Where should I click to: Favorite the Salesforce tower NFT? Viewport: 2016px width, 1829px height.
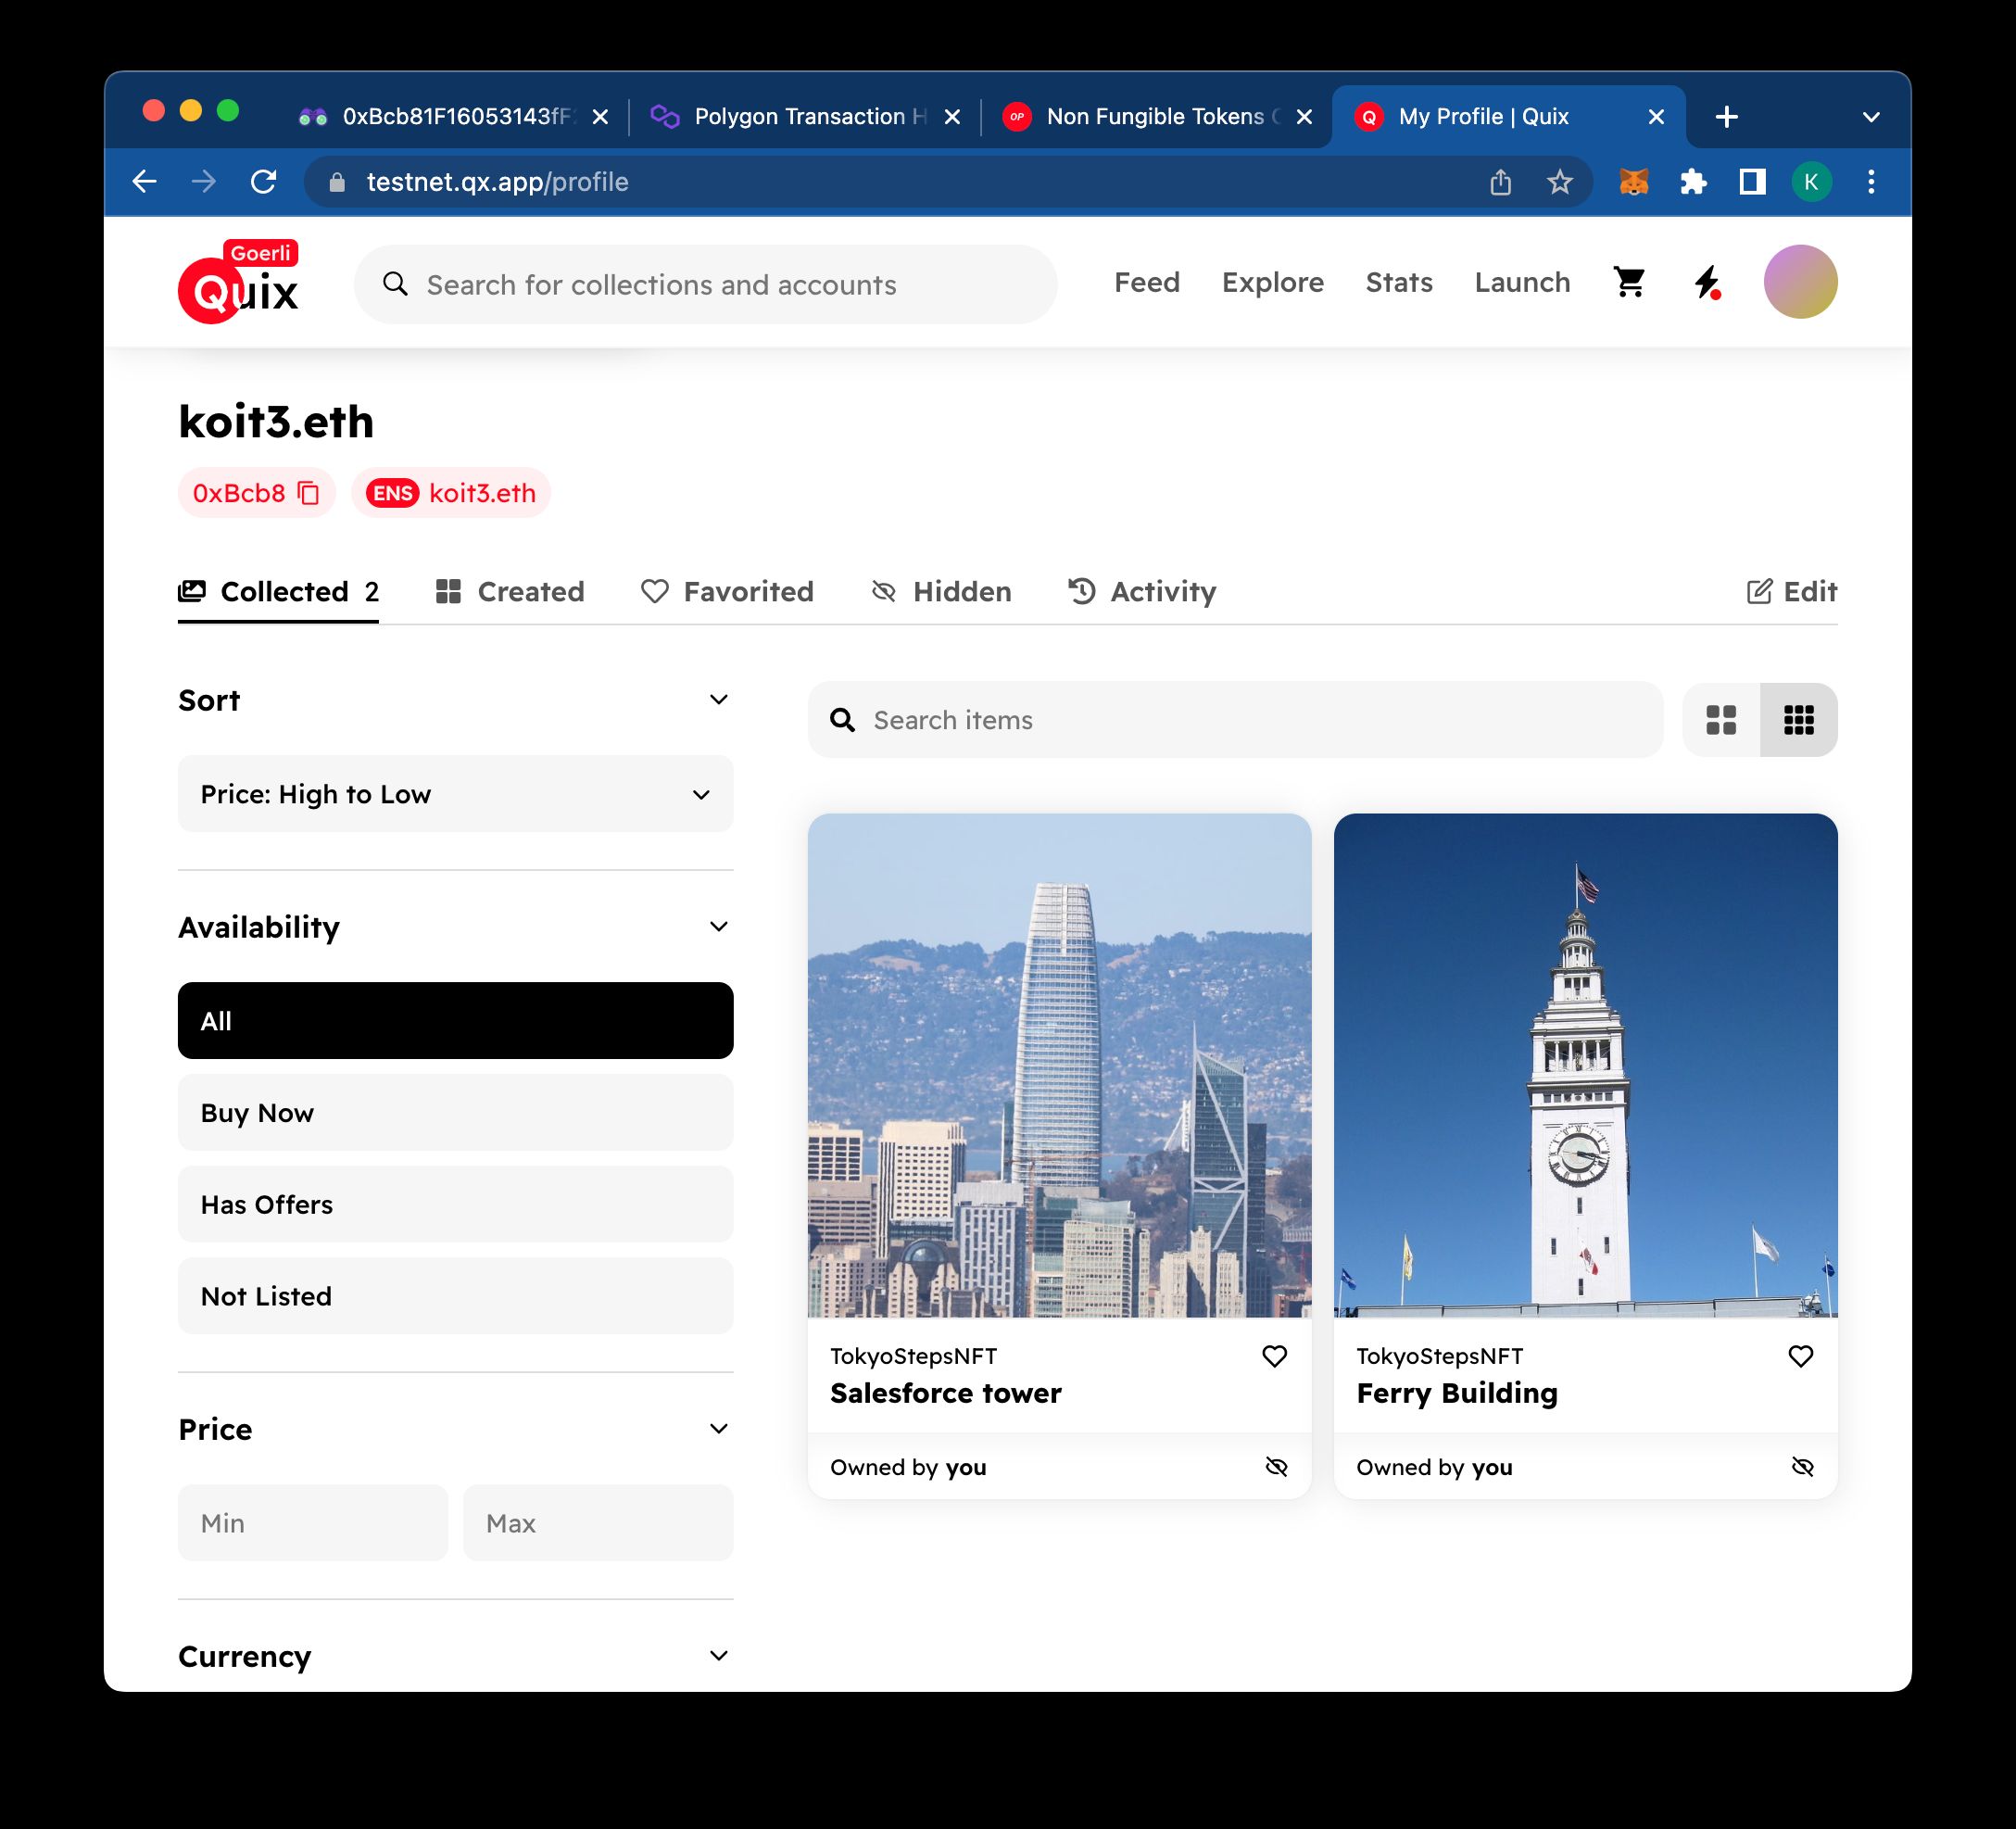(1274, 1356)
